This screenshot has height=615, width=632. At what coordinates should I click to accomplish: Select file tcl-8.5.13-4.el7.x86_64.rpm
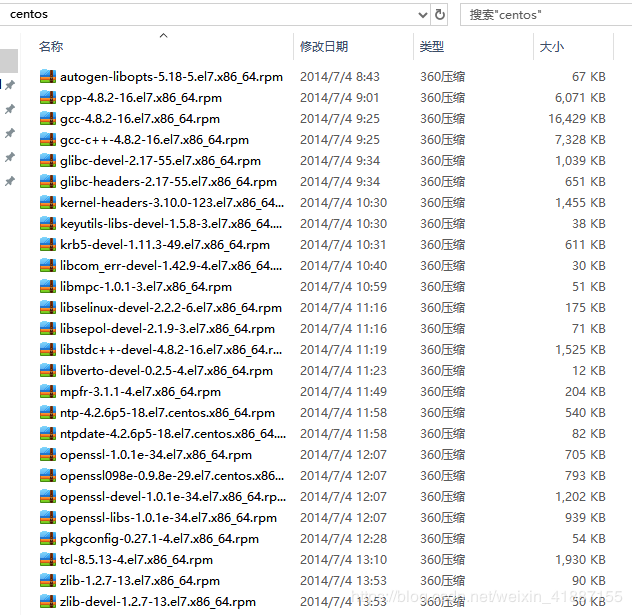pos(136,559)
